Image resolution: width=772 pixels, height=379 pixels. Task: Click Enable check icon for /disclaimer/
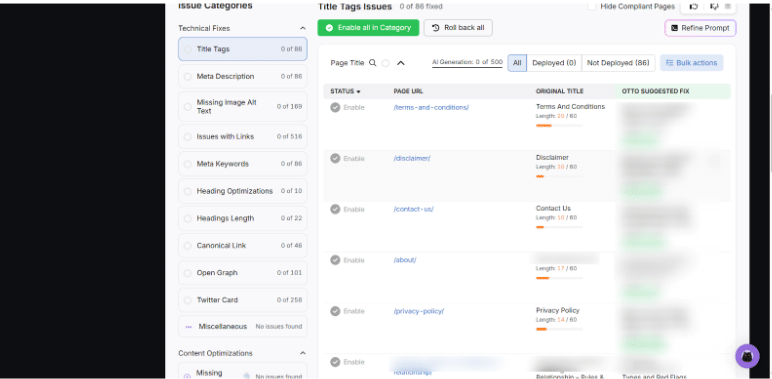(335, 158)
